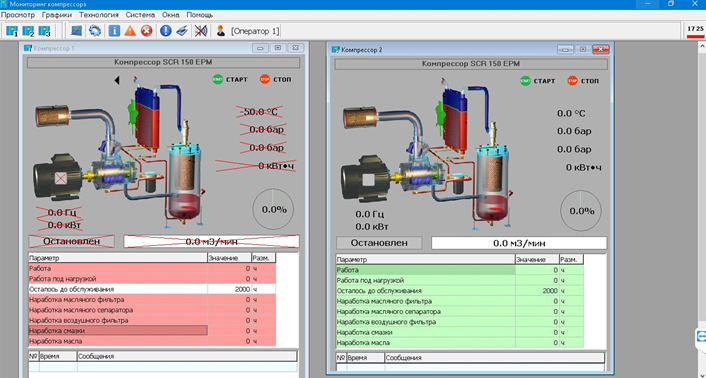
Task: Click Сообщения column header in Компрессор 1
Action: click(186, 356)
